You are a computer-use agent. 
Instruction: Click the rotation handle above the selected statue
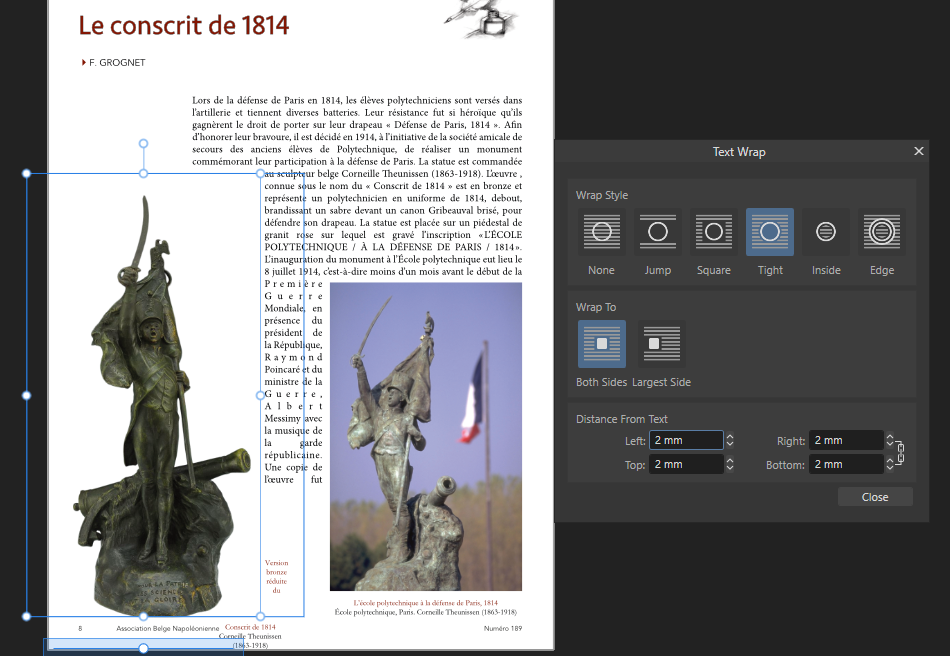tap(144, 144)
